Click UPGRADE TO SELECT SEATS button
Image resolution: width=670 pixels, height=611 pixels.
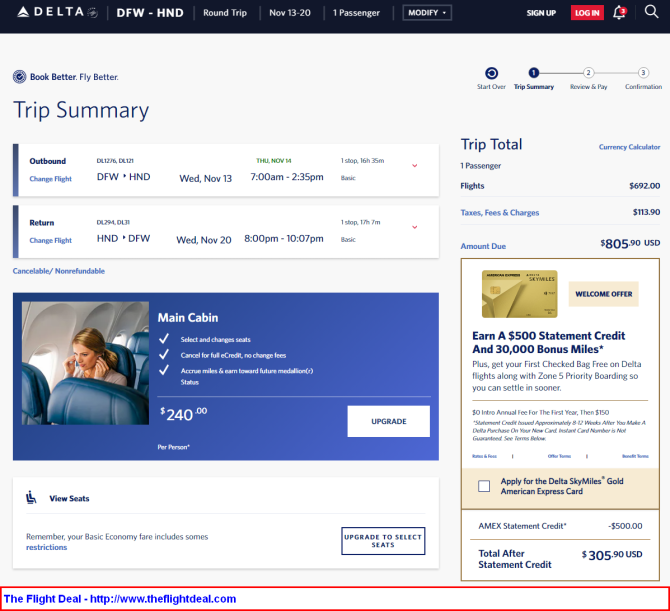pos(383,541)
